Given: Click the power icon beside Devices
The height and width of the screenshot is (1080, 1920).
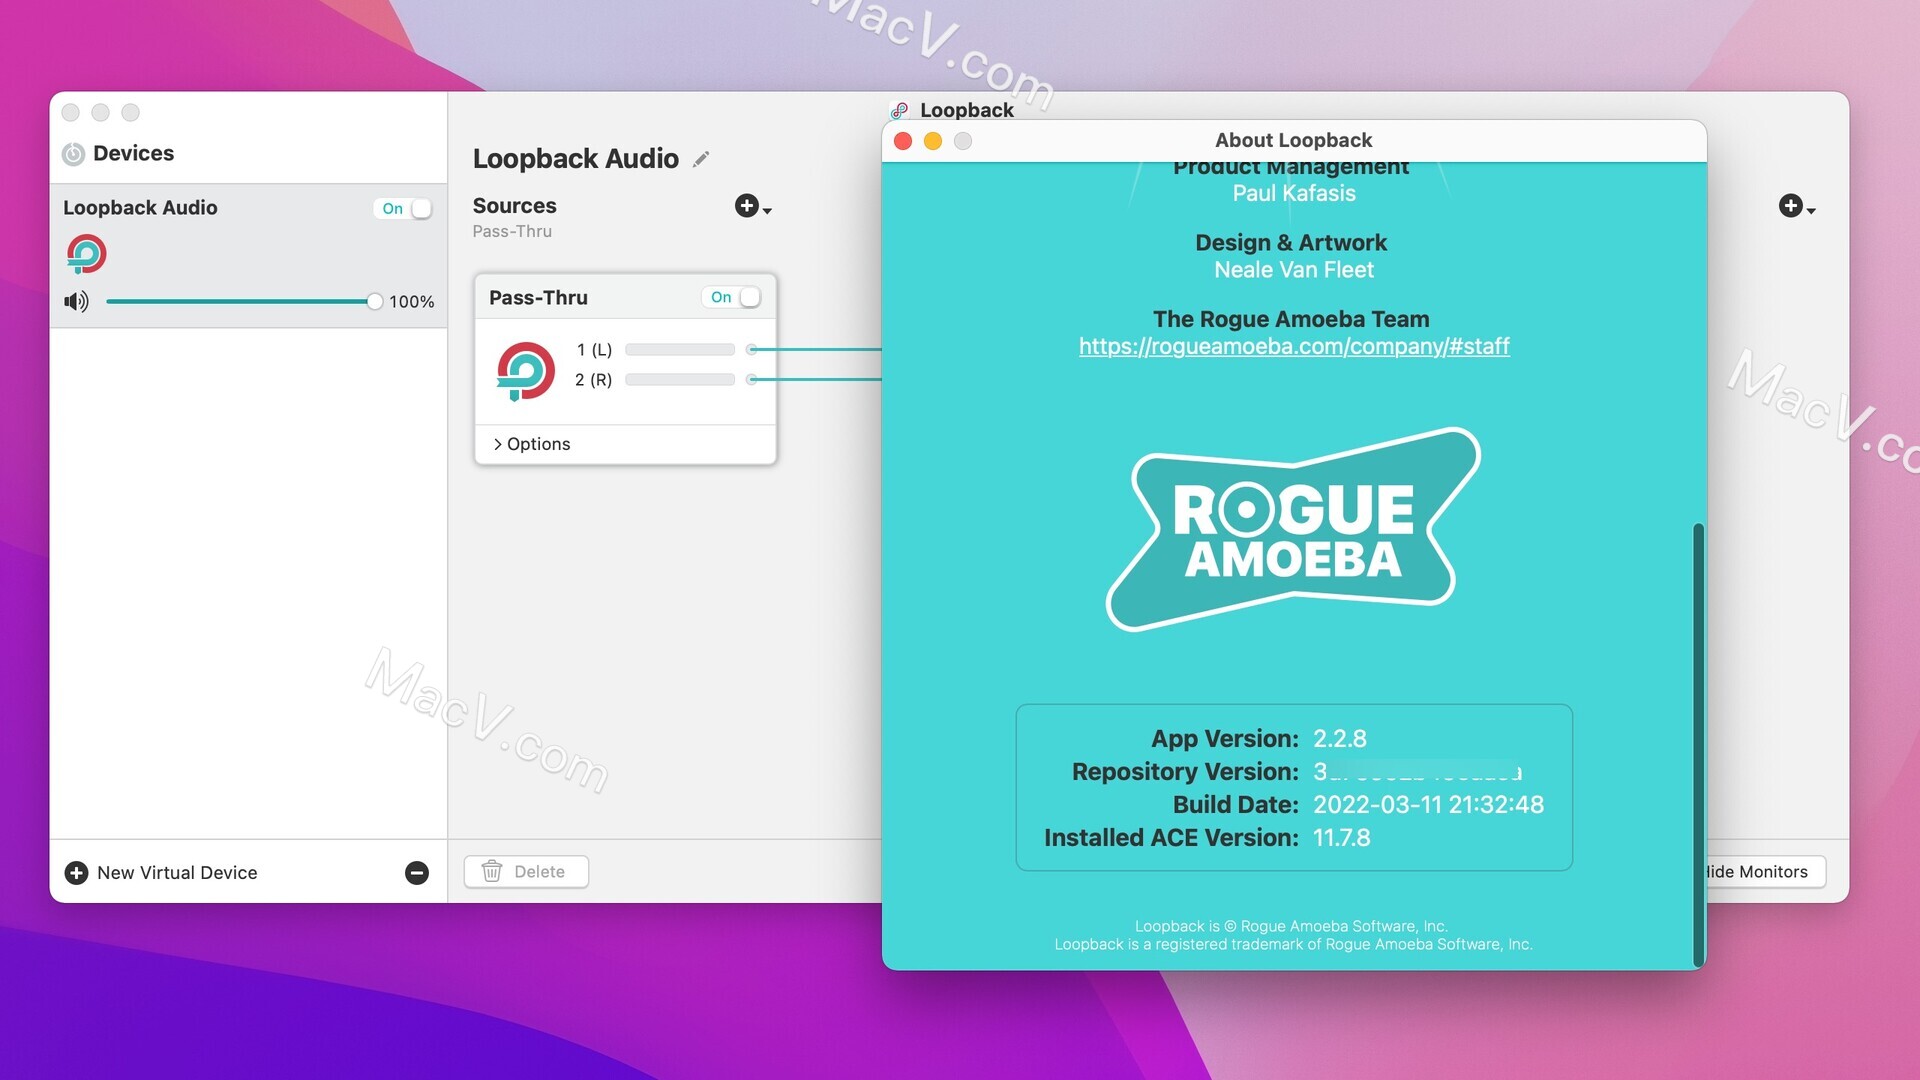Looking at the screenshot, I should click(73, 154).
